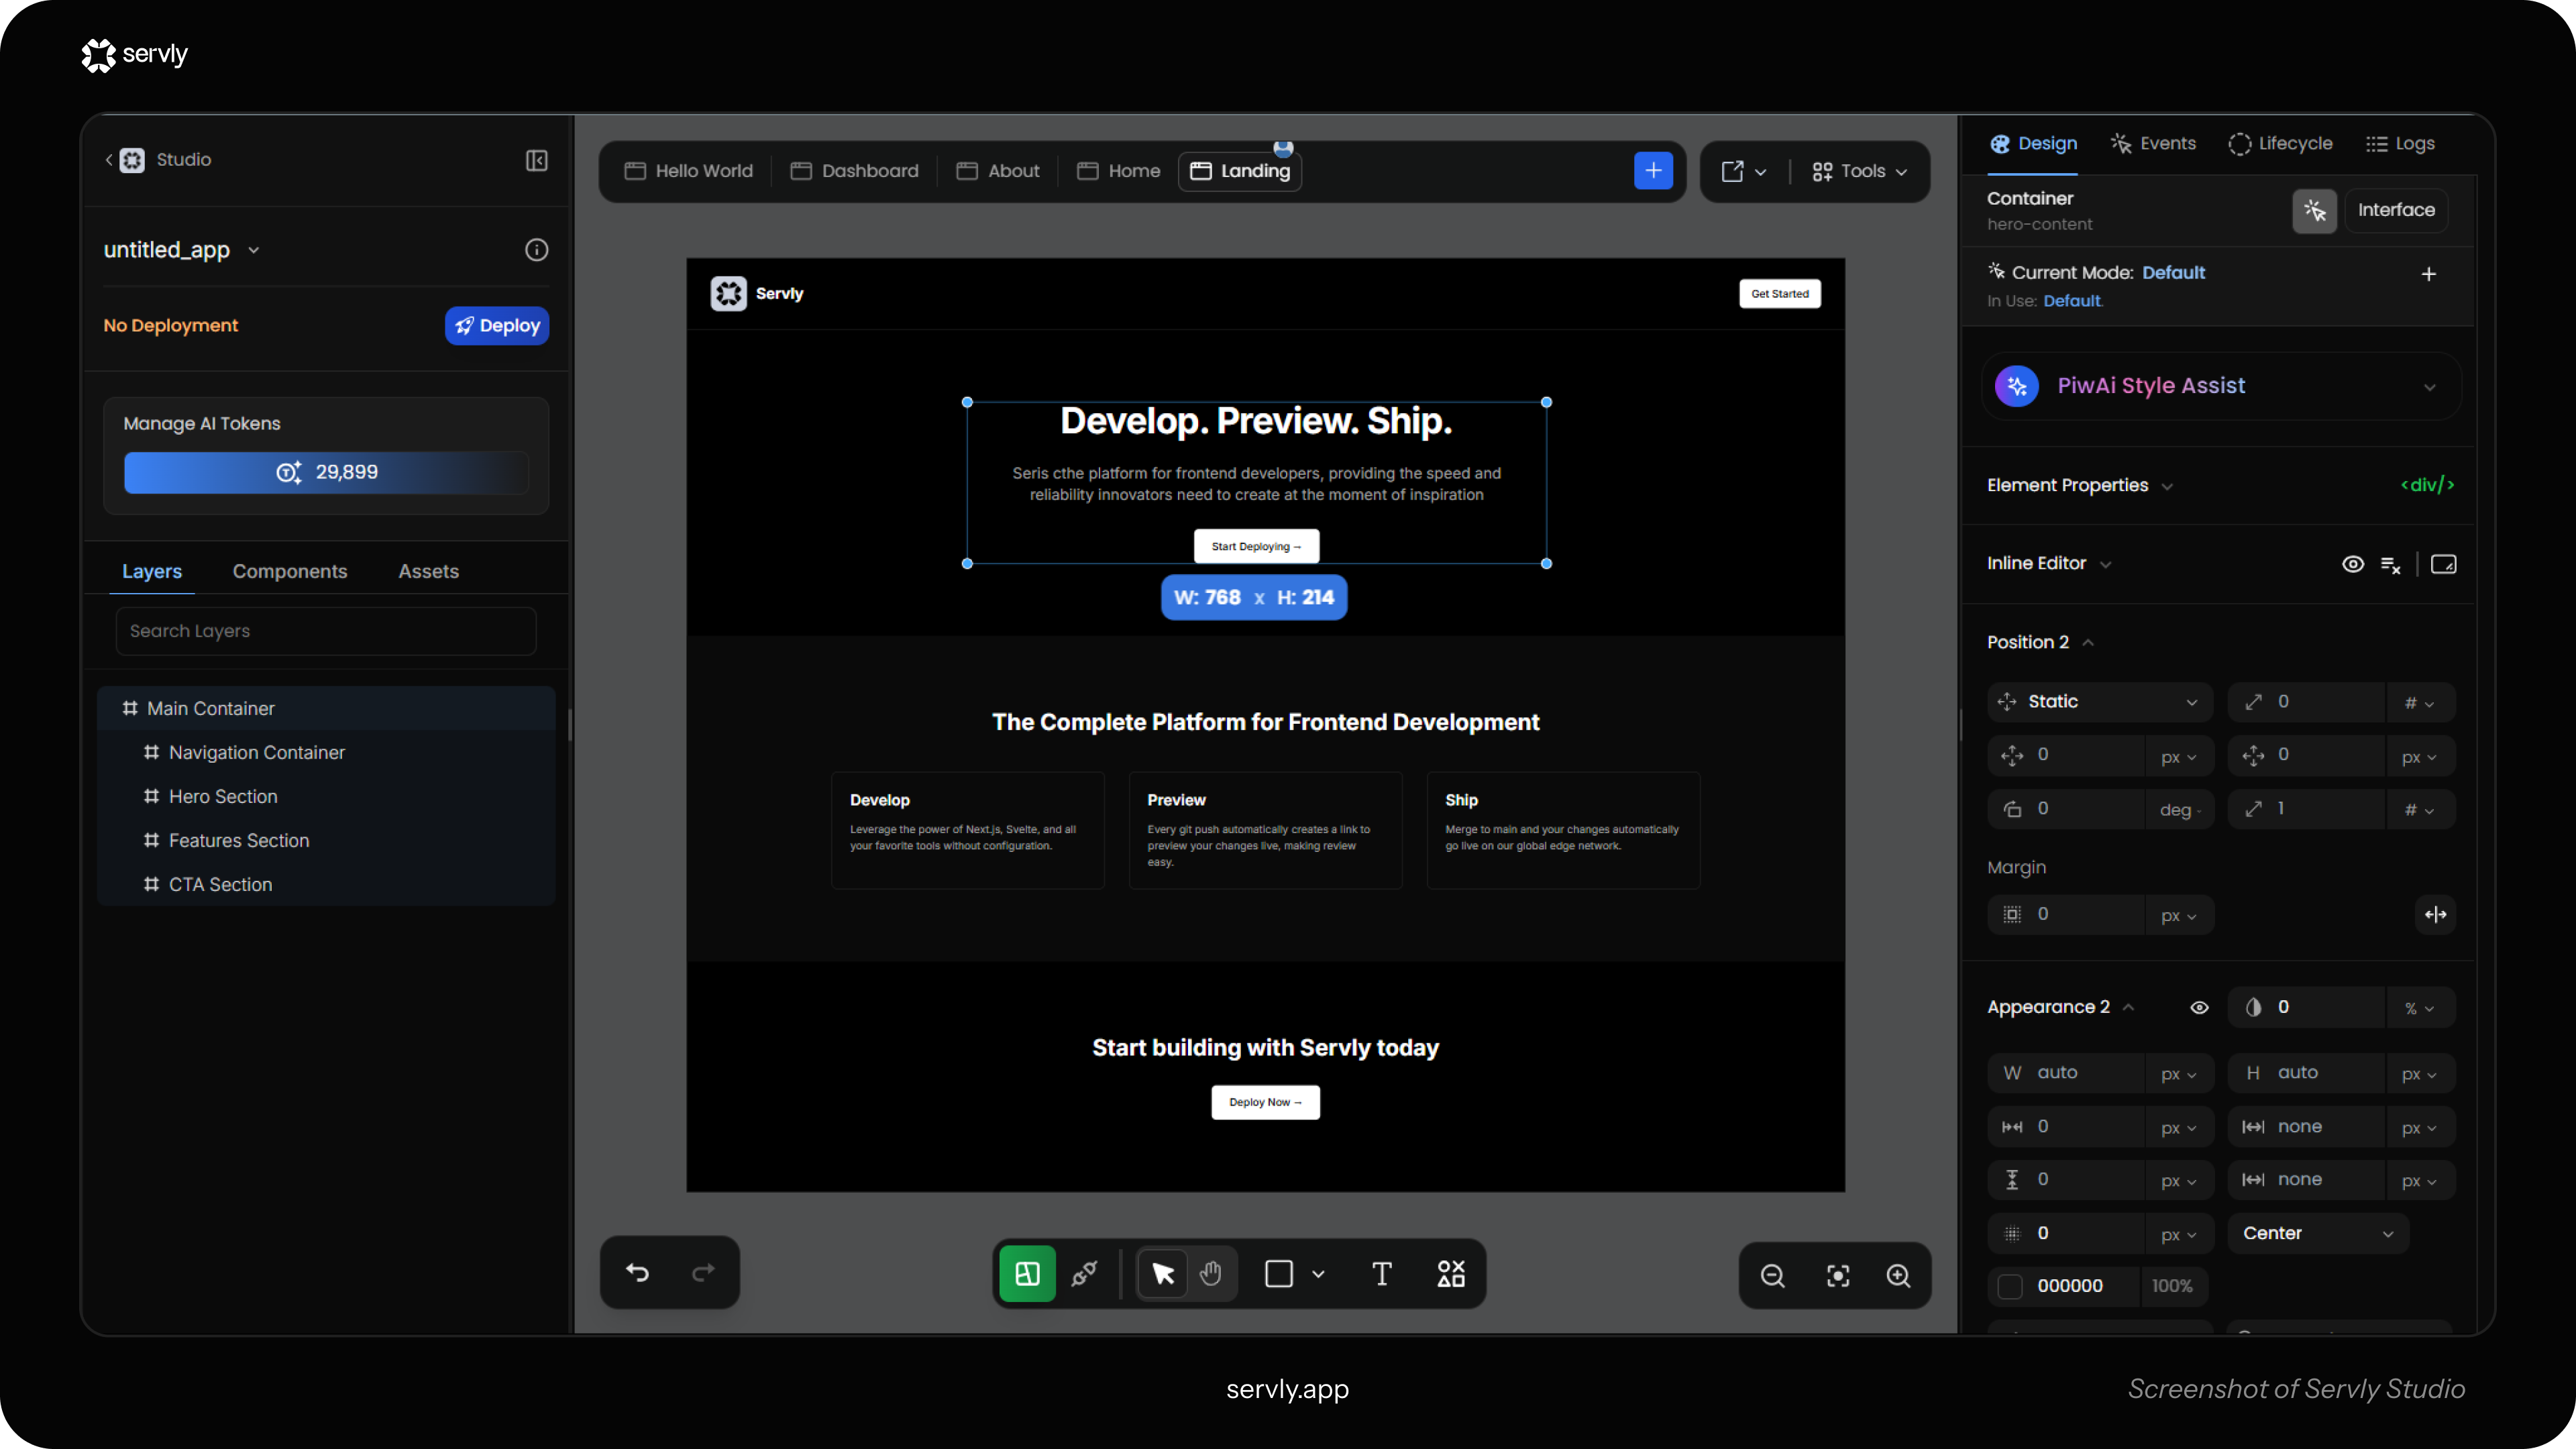
Task: Open the rotation deg unit dropdown
Action: (2179, 810)
